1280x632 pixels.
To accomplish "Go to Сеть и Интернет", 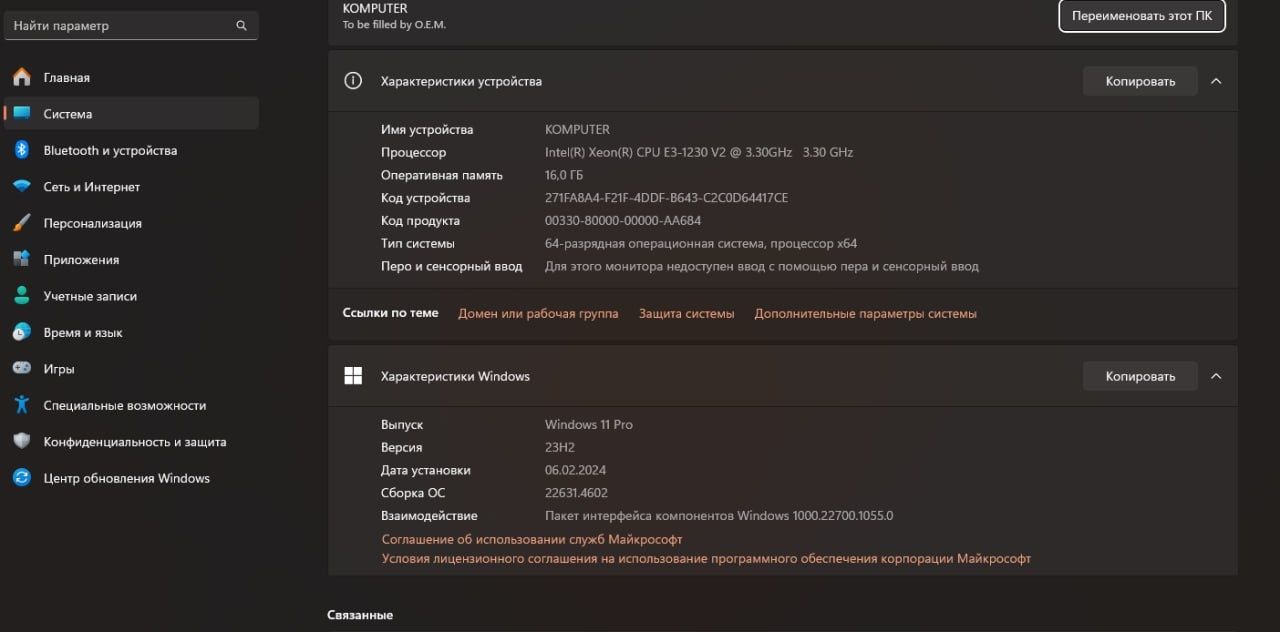I will pos(131,187).
